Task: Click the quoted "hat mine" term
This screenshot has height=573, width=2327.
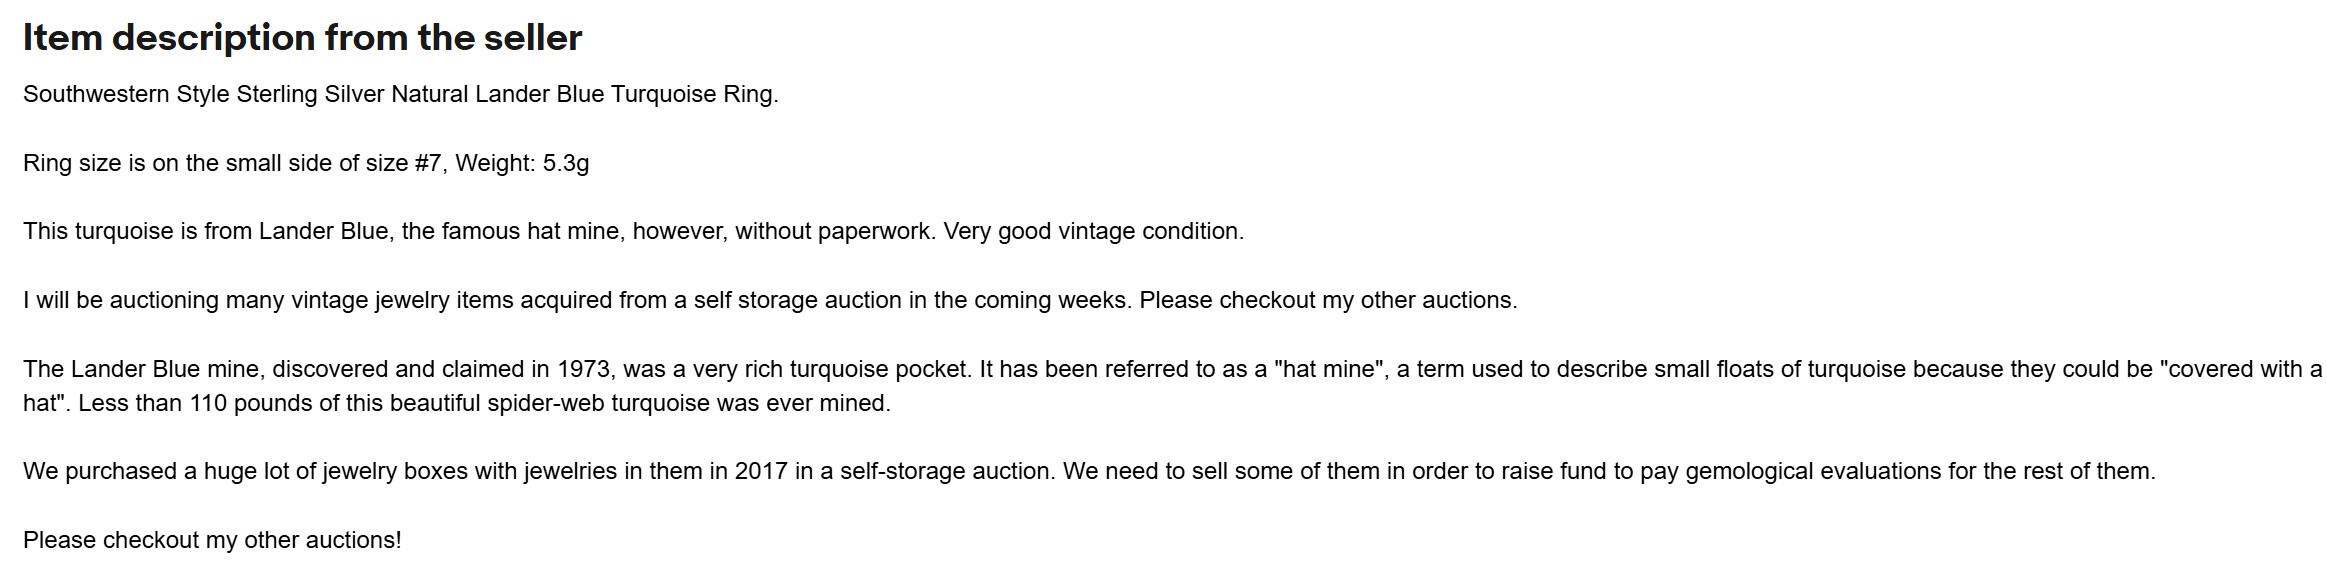Action: pos(1329,369)
